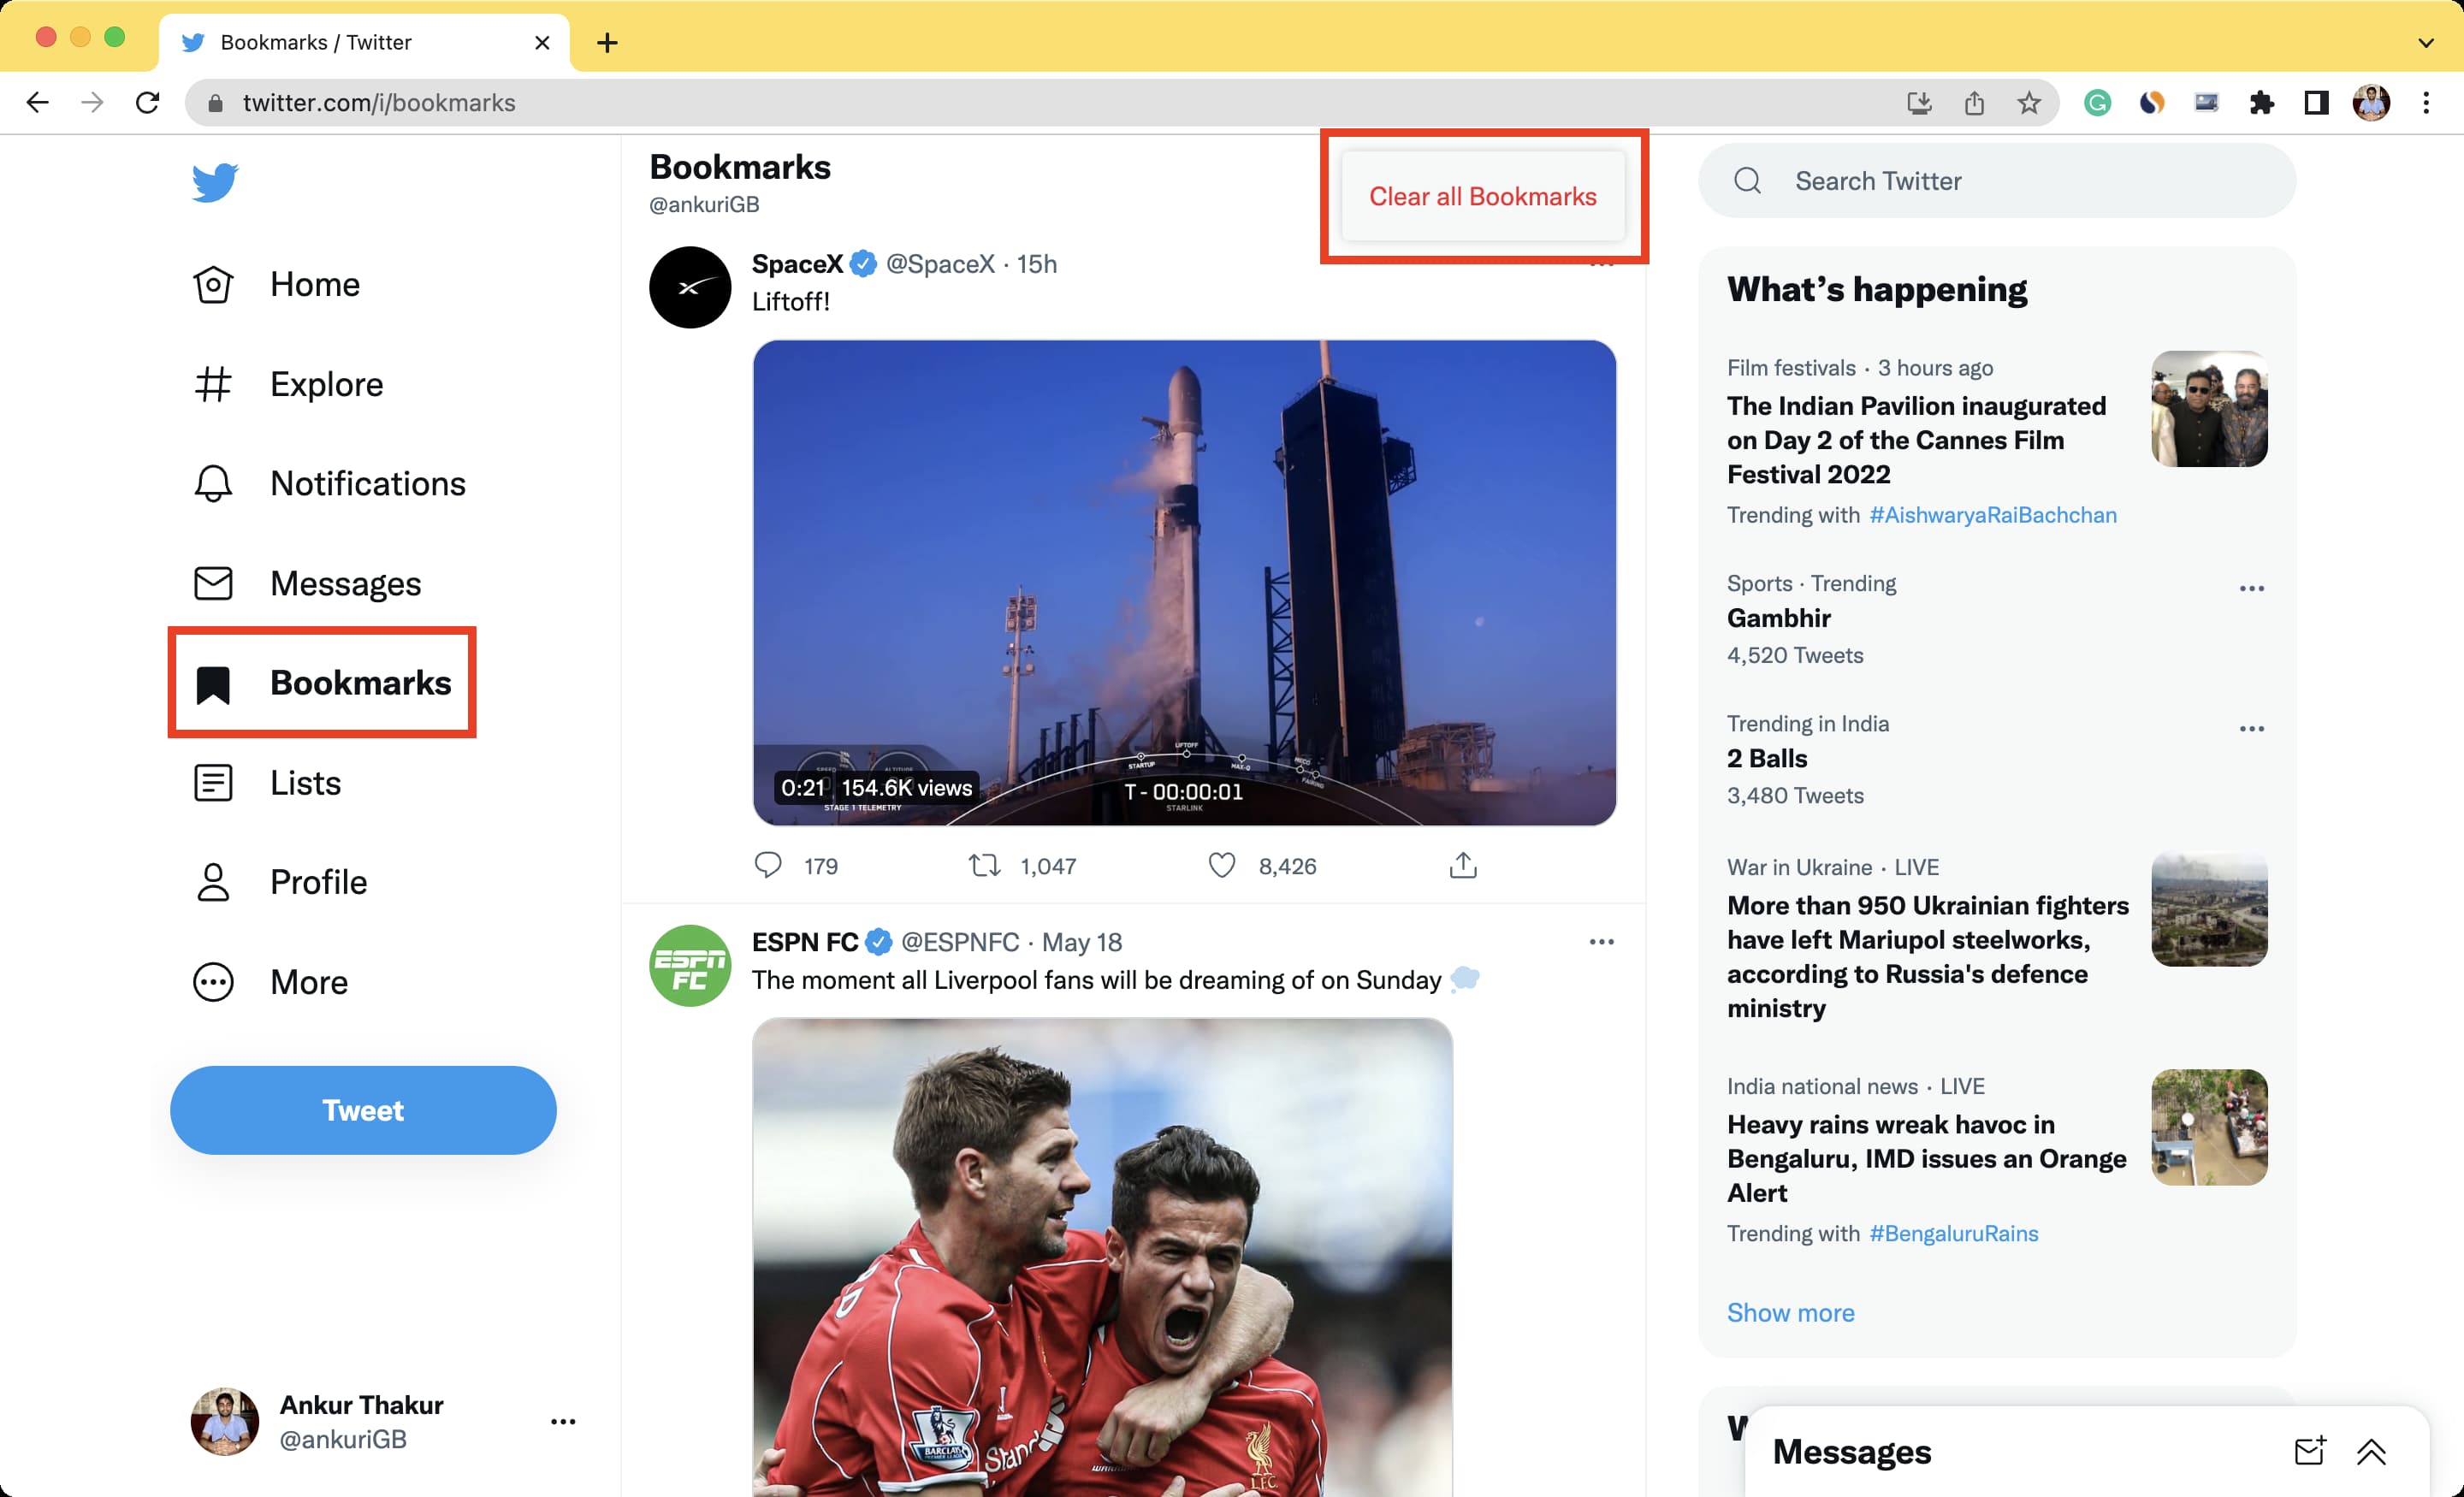Click the orange-blue circular extension icon
The width and height of the screenshot is (2464, 1497).
point(2152,103)
